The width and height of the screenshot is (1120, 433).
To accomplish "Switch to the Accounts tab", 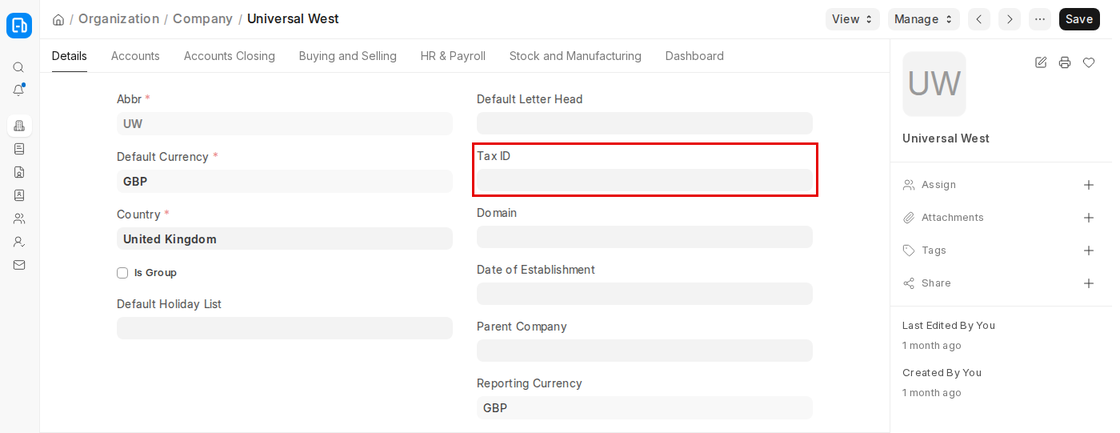I will click(x=135, y=56).
